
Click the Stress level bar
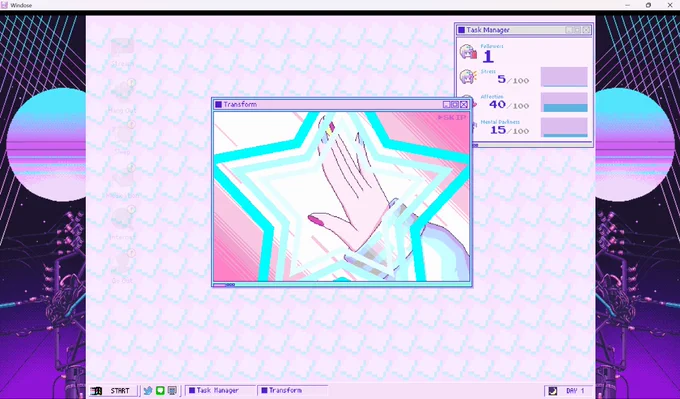click(x=564, y=77)
